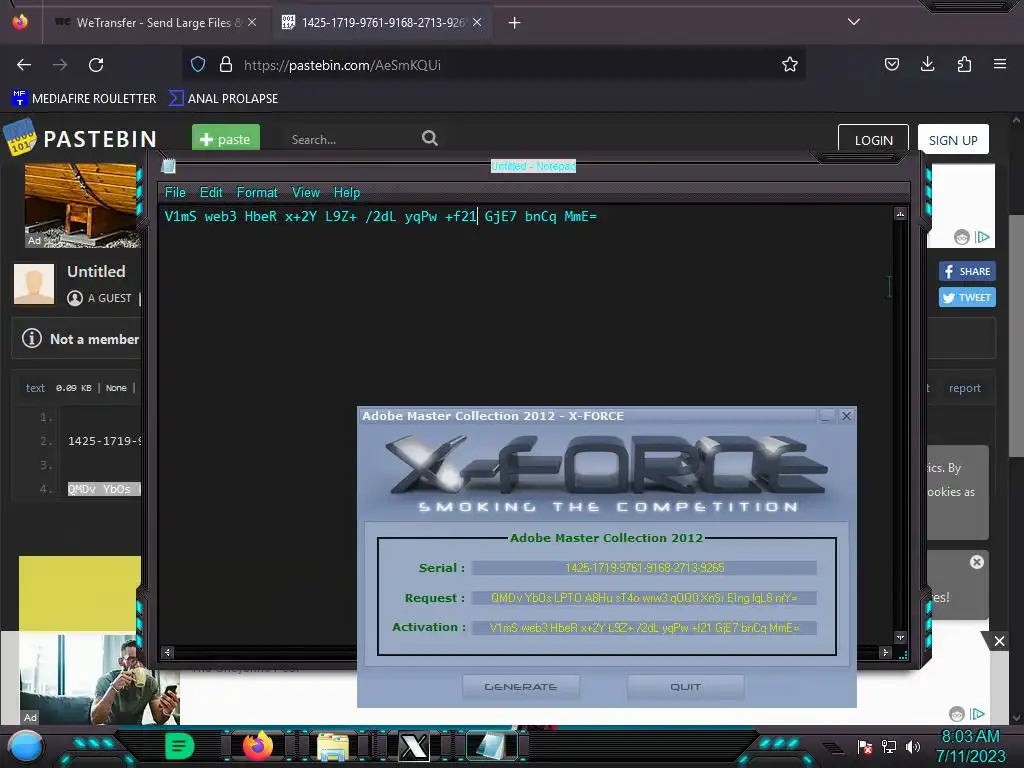1024x768 pixels.
Task: Click the Activation field in X-FORCE
Action: [644, 628]
